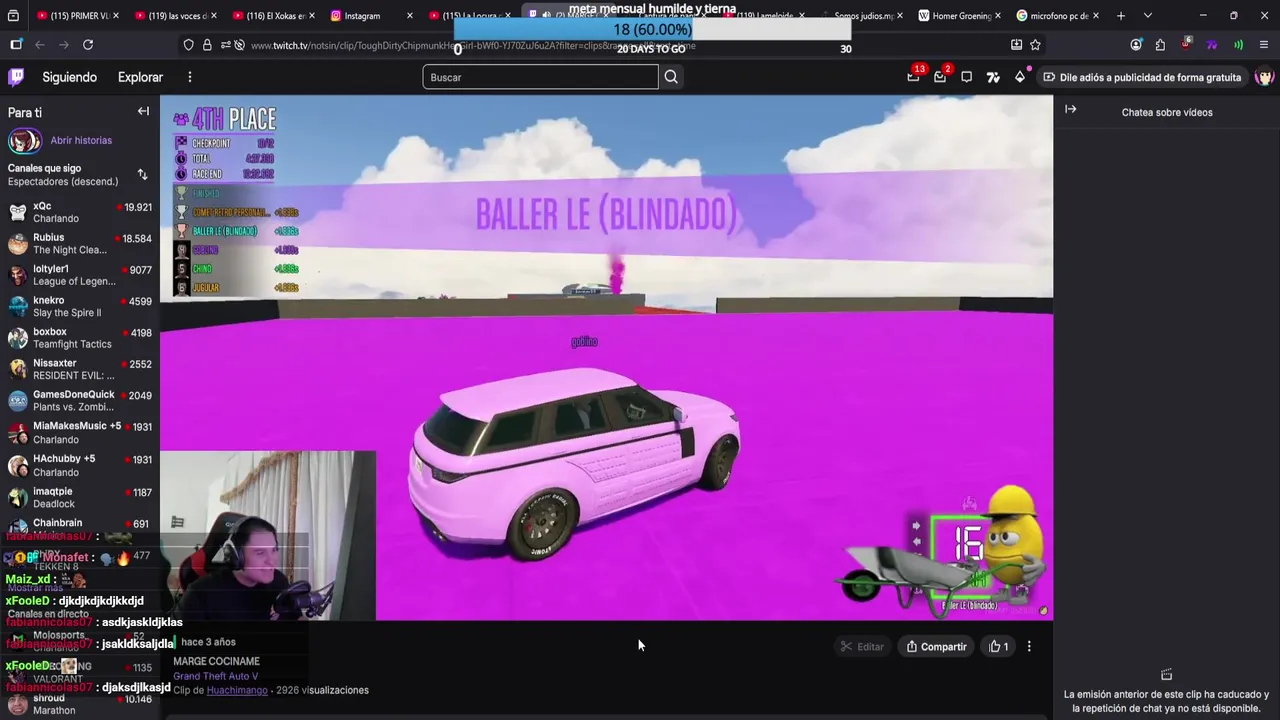Screen dimensions: 1280x720
Task: Like the clip with thumbs up
Action: pyautogui.click(x=998, y=647)
